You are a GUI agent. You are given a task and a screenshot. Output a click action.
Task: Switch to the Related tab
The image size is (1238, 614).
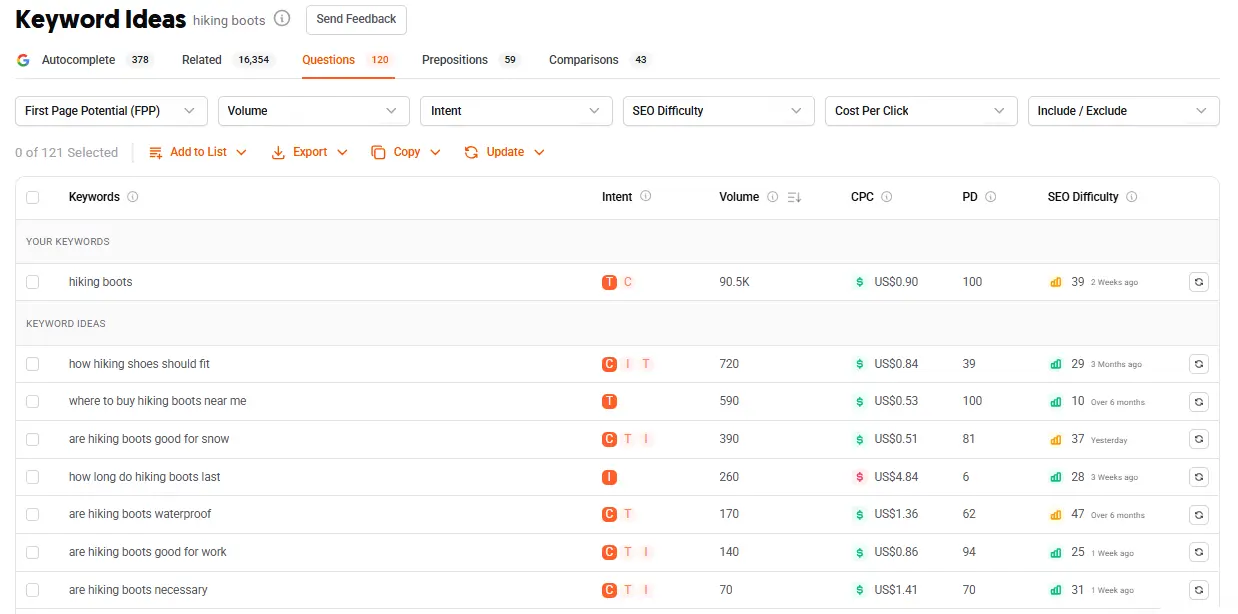(x=227, y=60)
